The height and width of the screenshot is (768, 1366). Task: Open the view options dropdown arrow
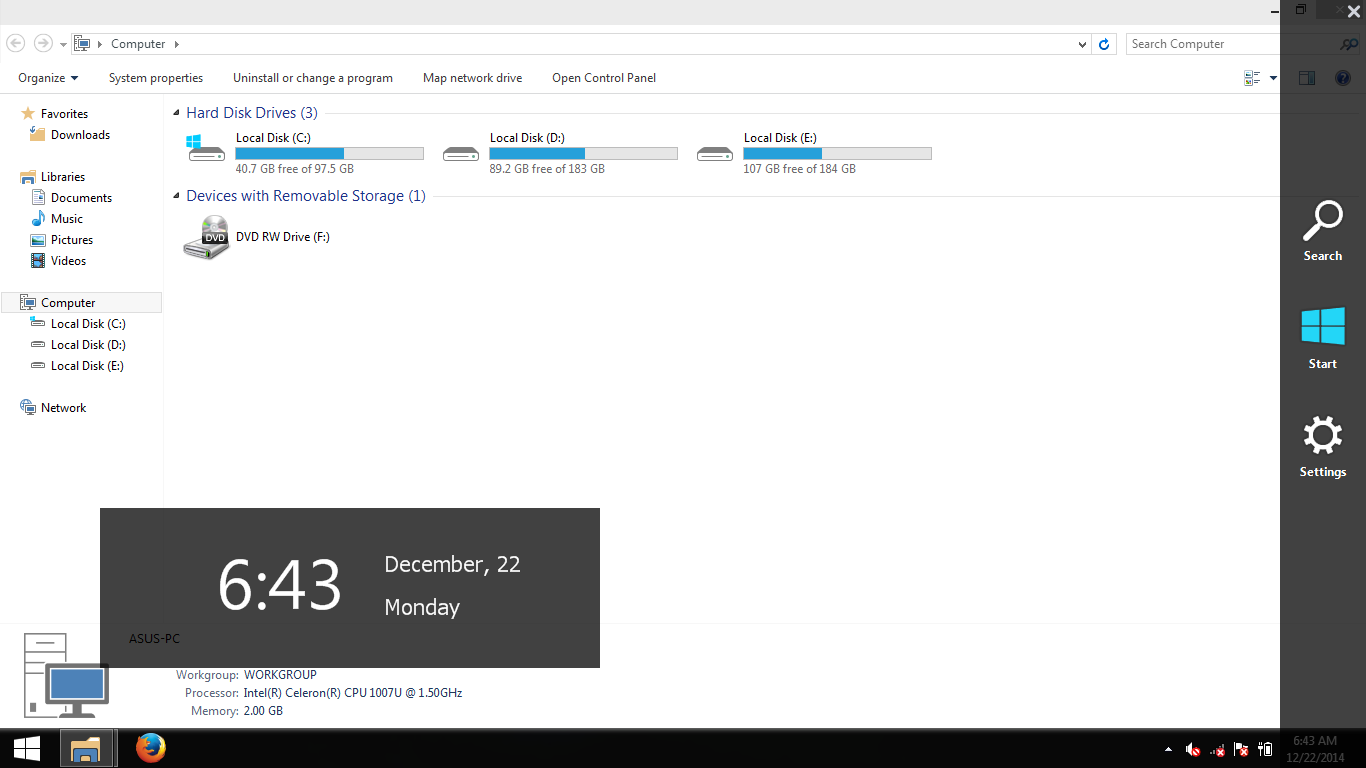pos(1273,78)
